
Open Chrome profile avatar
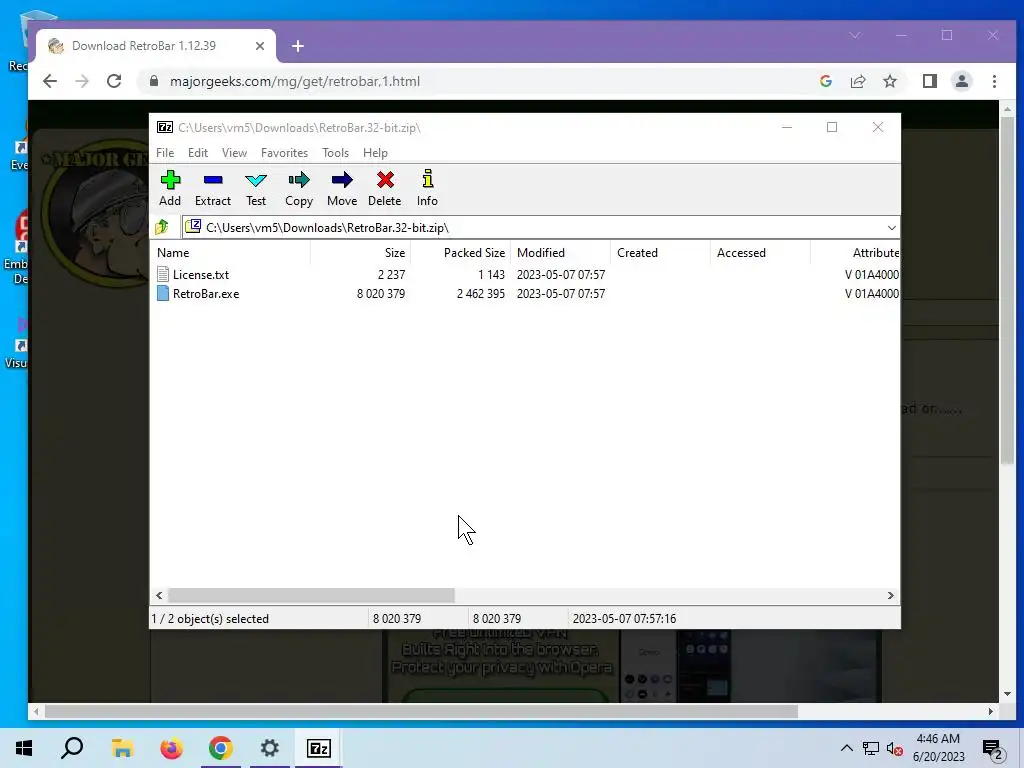coord(961,81)
